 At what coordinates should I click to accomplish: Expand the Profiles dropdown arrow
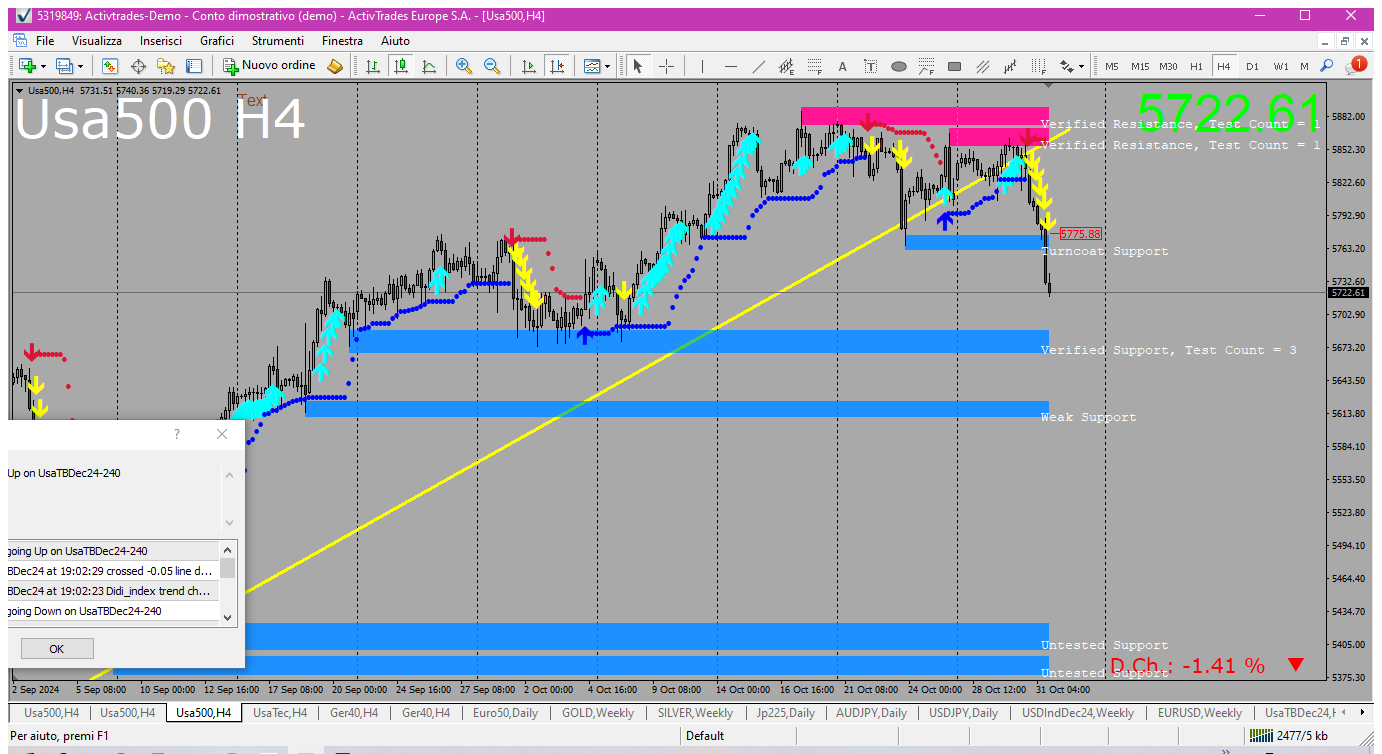tap(81, 66)
